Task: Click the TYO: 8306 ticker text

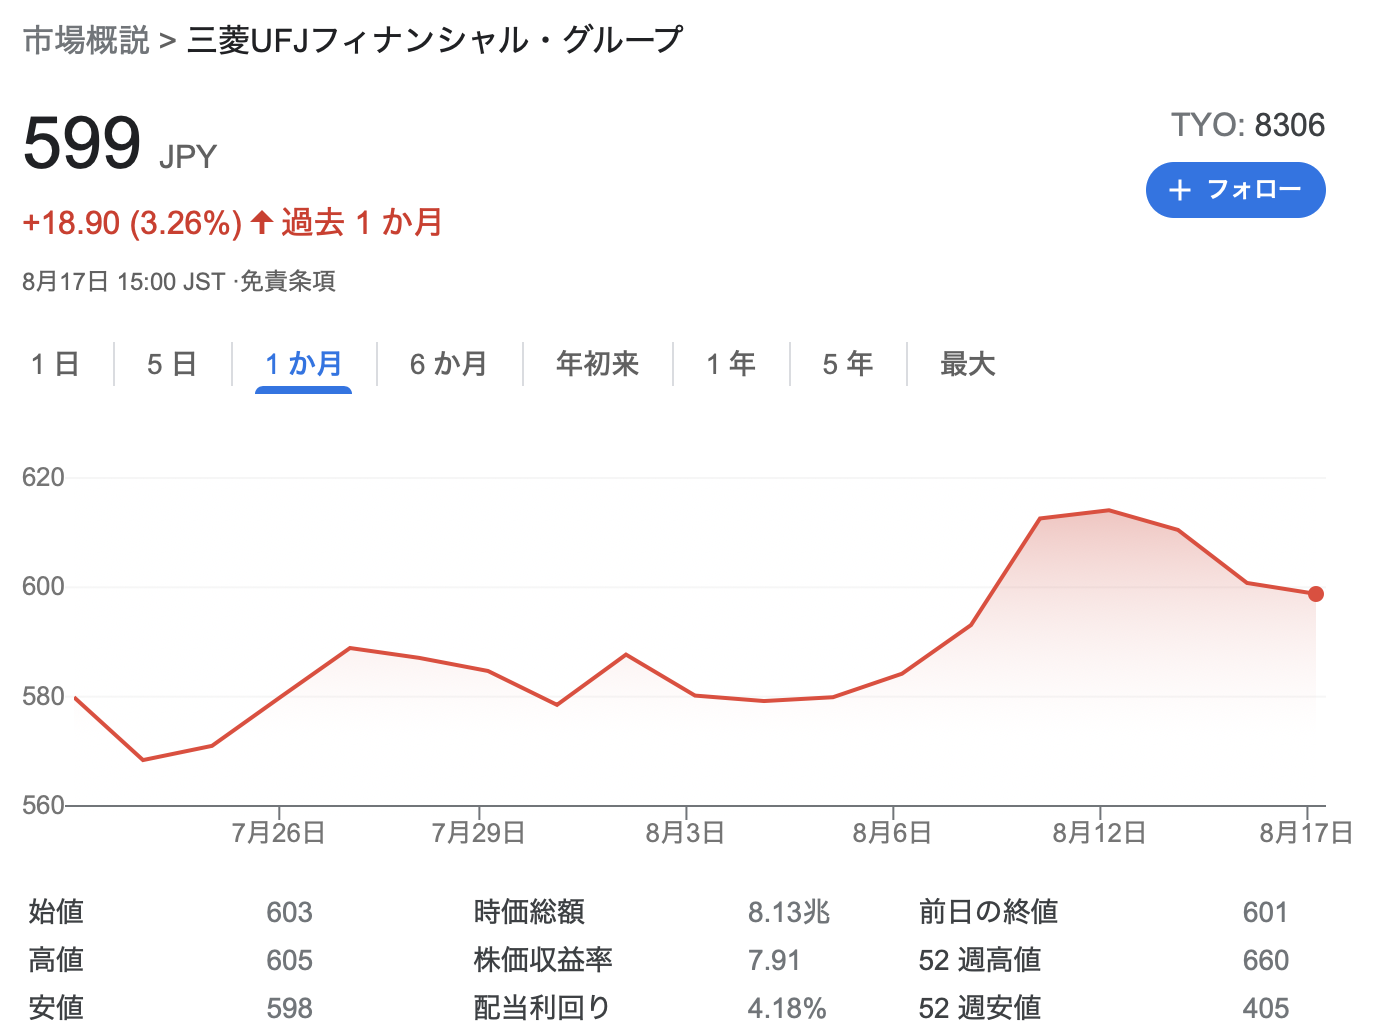Action: click(1248, 125)
